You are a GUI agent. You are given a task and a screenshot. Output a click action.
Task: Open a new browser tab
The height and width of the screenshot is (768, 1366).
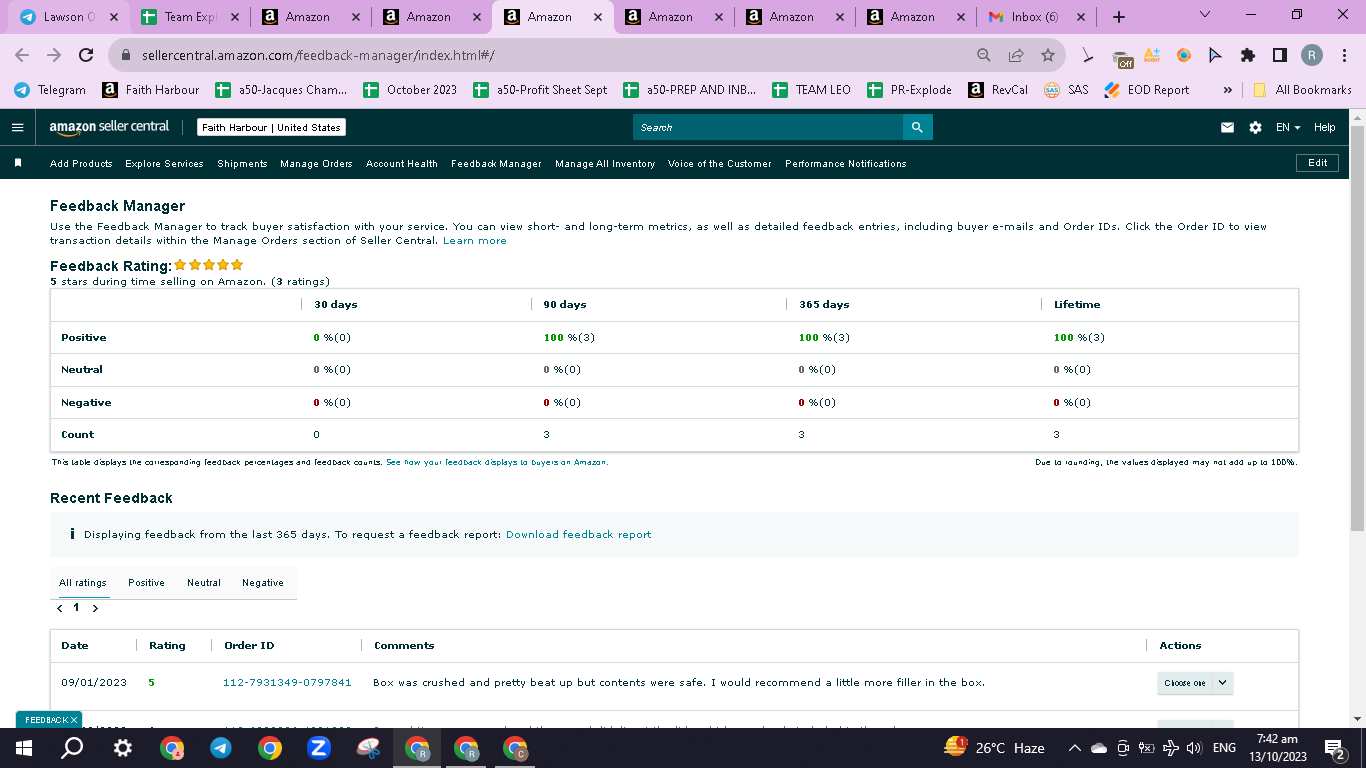pos(1119,17)
